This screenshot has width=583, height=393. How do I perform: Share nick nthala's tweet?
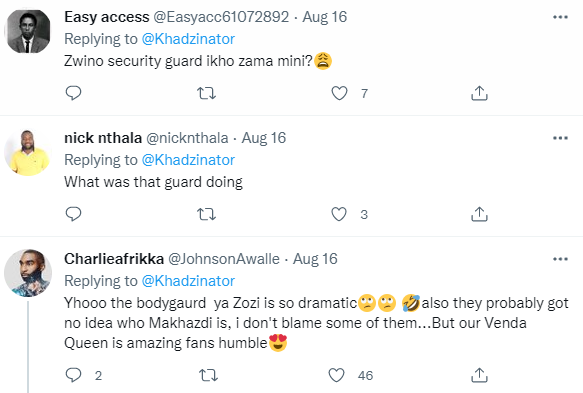click(479, 215)
